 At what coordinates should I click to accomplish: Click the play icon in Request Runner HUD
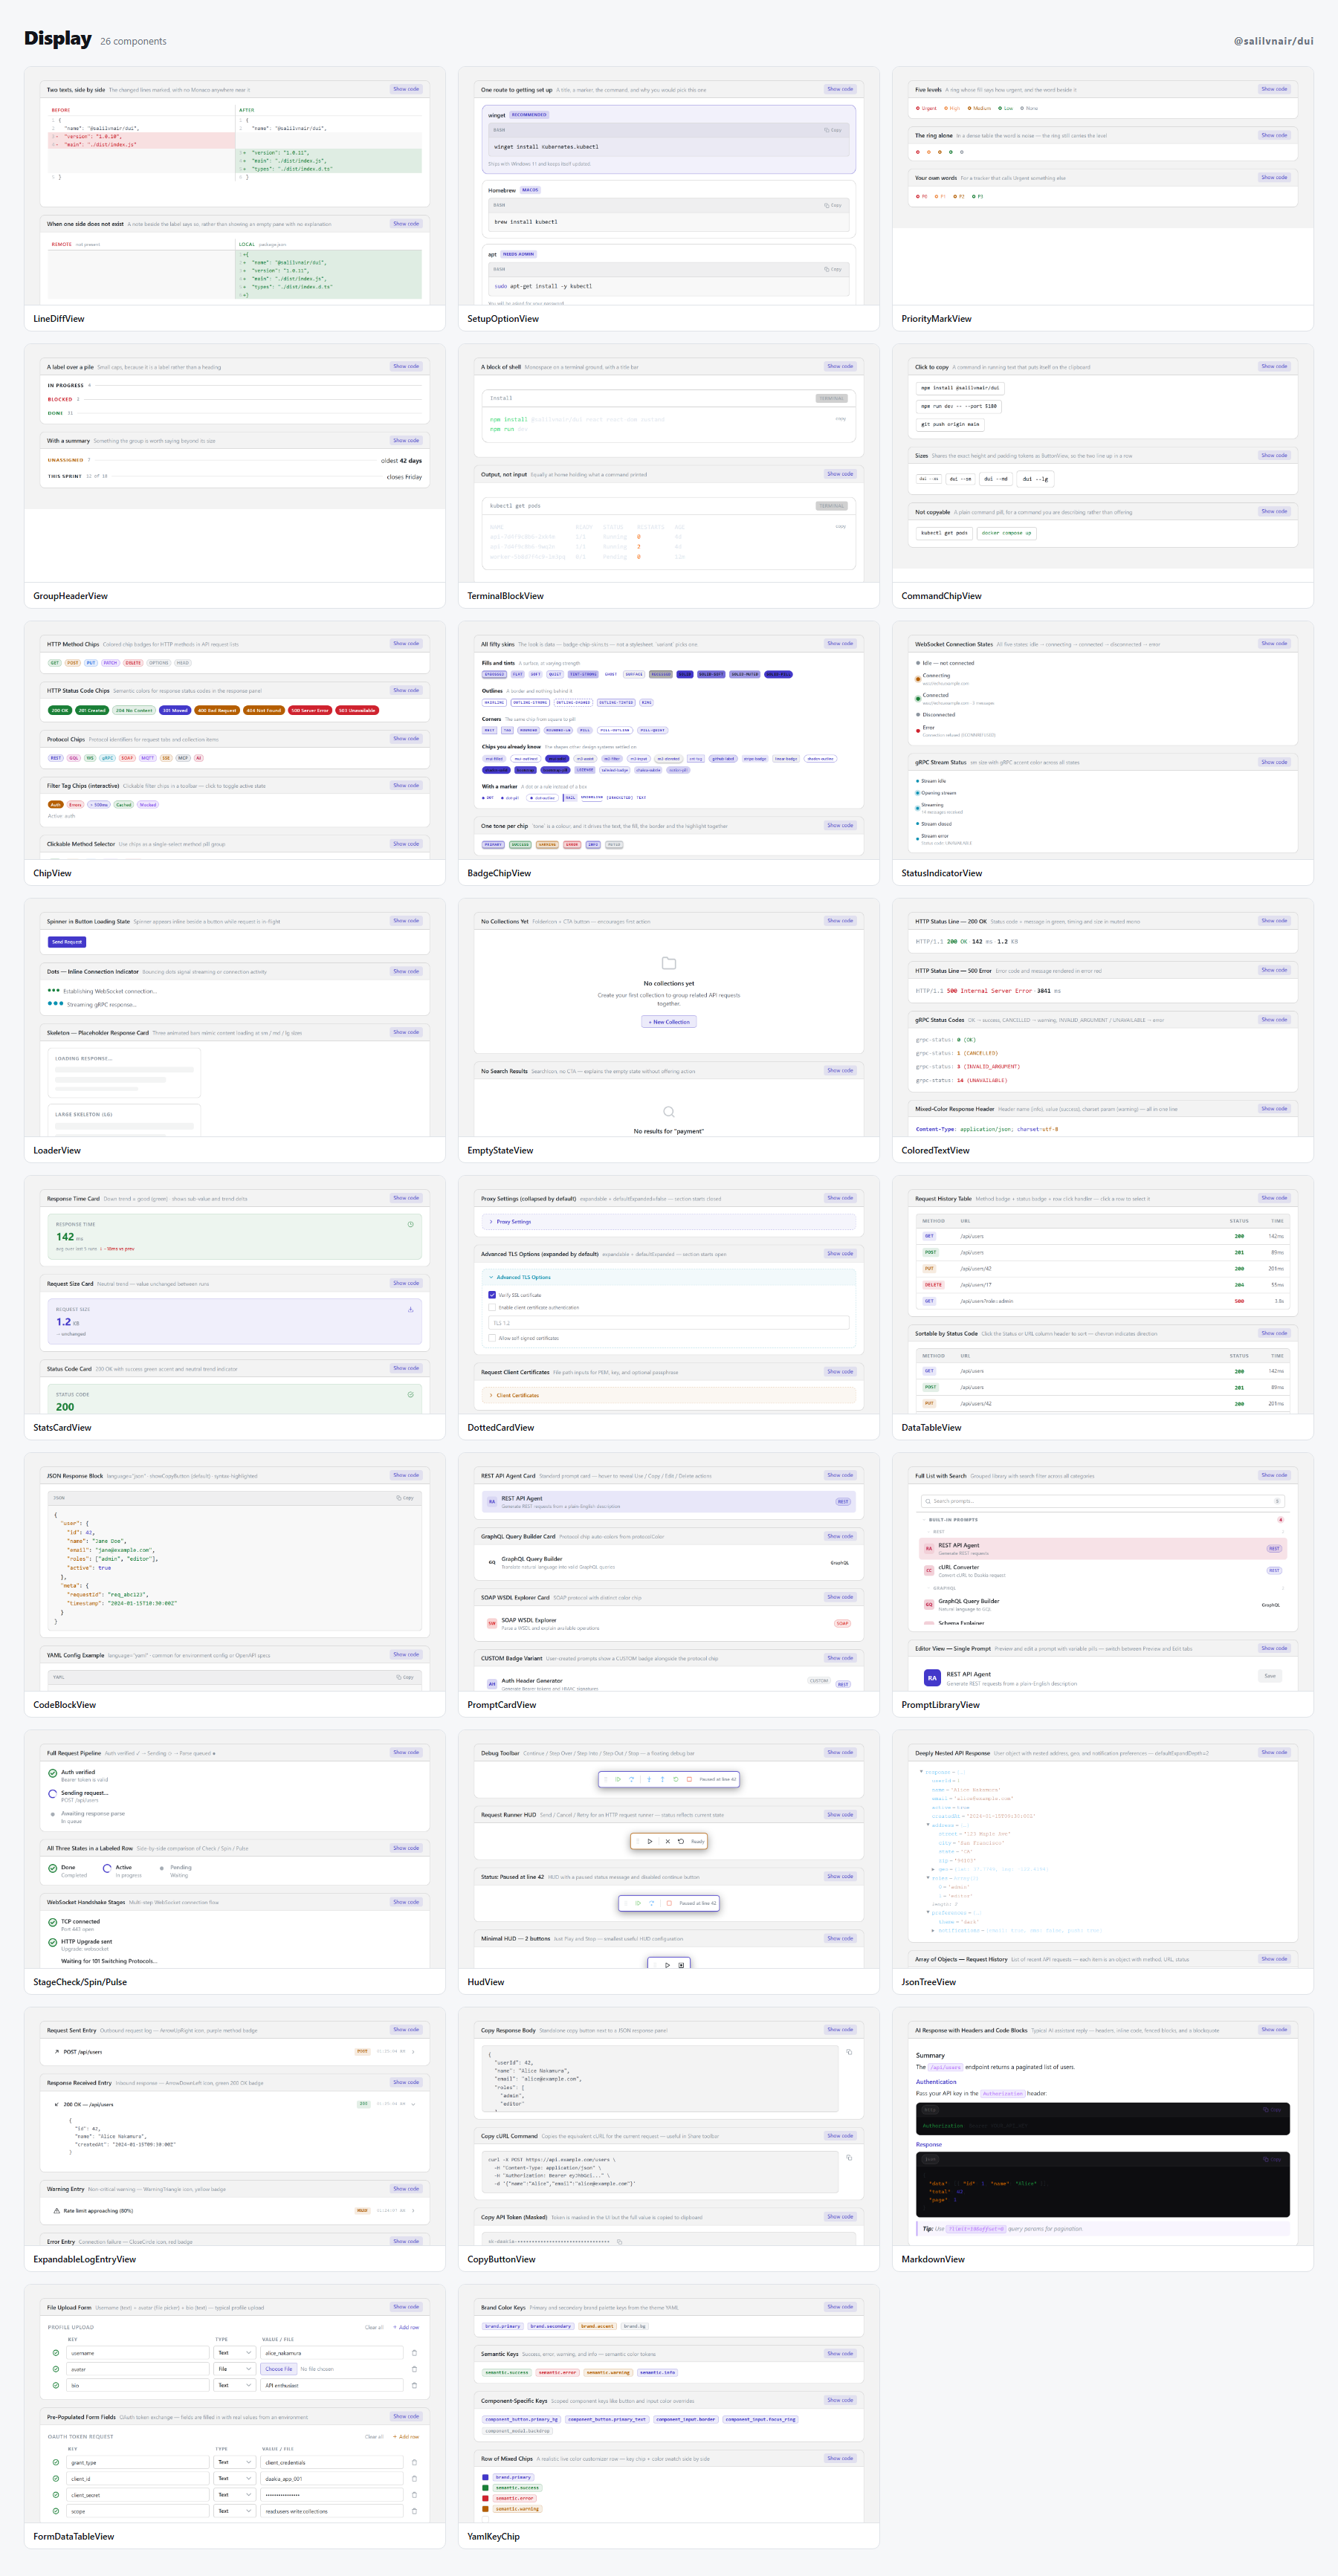[650, 1841]
